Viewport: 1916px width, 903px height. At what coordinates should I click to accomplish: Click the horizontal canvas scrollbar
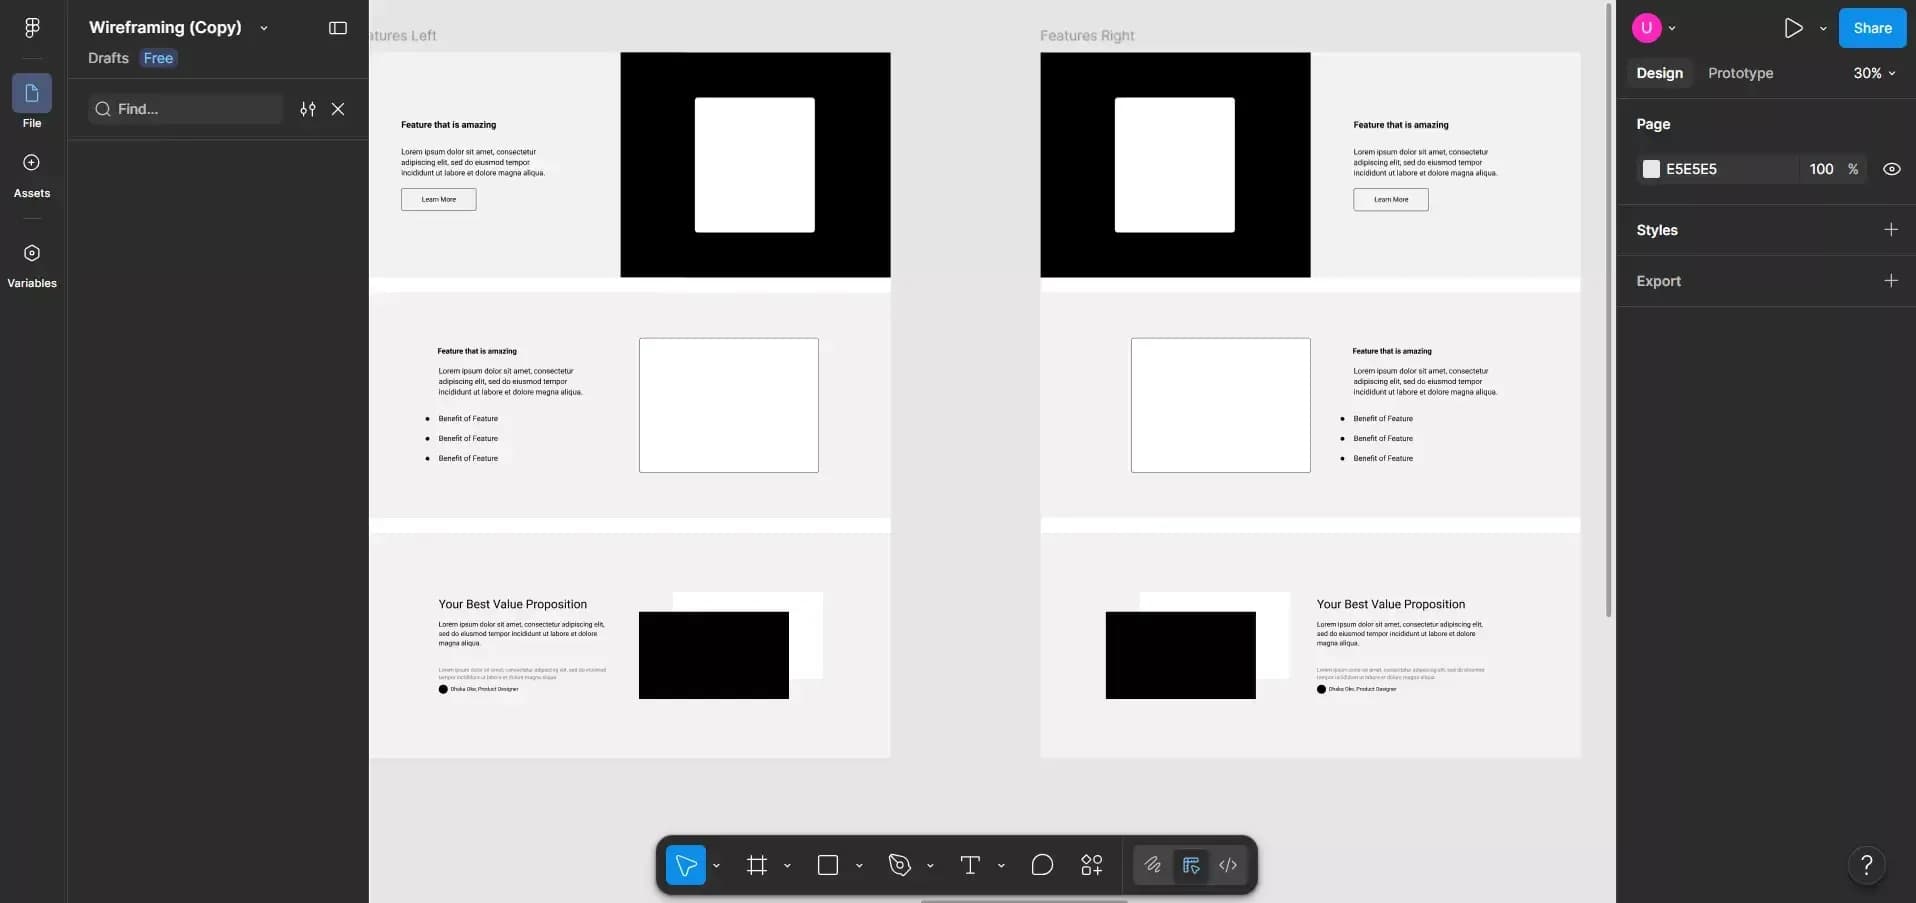click(1024, 900)
